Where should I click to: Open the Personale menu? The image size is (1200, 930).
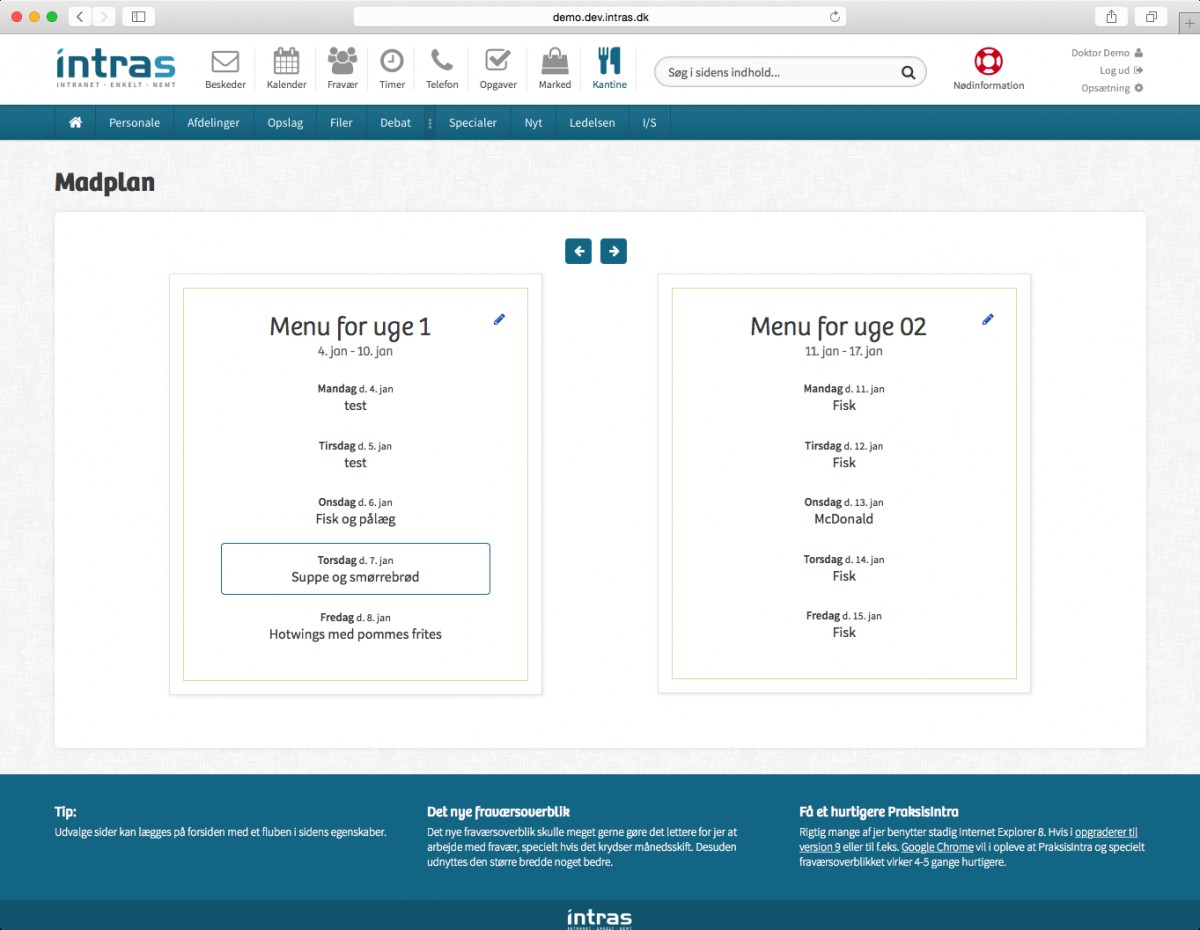pos(134,122)
